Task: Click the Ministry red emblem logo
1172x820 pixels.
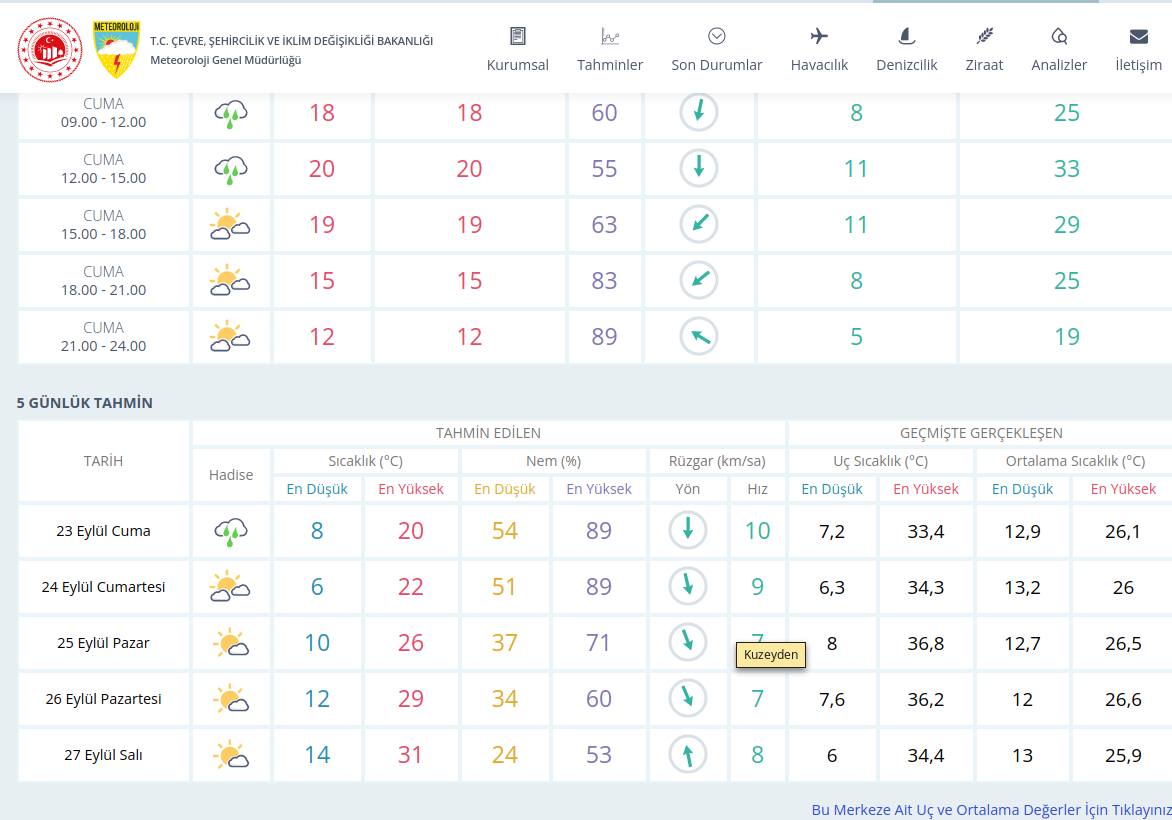Action: click(x=49, y=50)
